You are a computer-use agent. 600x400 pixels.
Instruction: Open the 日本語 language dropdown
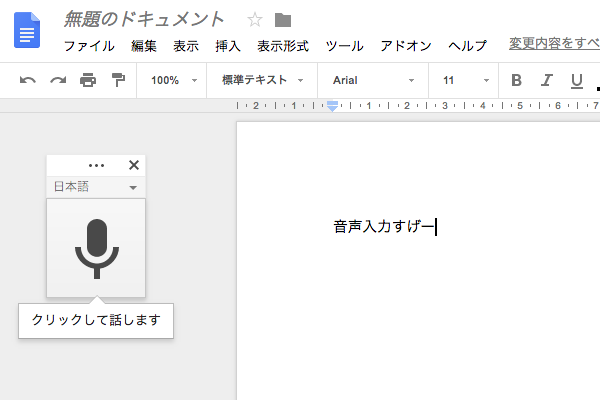point(96,187)
